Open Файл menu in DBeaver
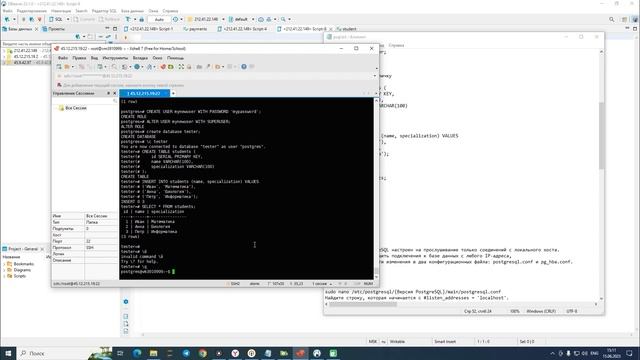Image resolution: width=640 pixels, height=360 pixels. (x=7, y=11)
